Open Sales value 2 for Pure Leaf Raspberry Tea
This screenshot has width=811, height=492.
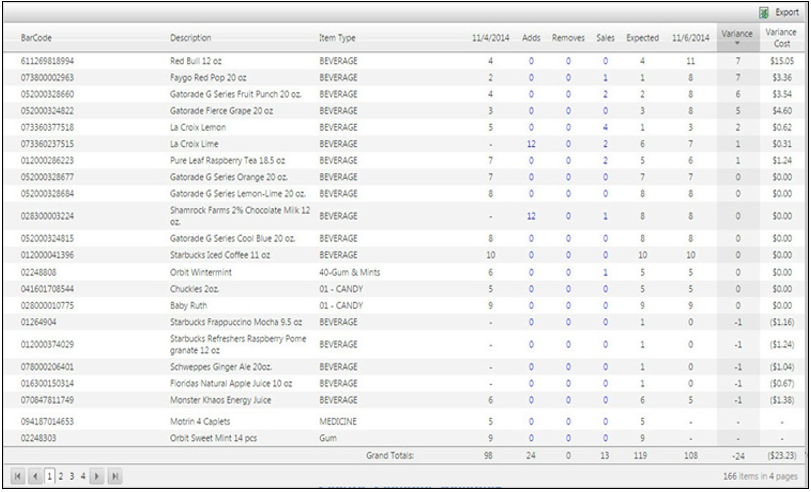[605, 160]
